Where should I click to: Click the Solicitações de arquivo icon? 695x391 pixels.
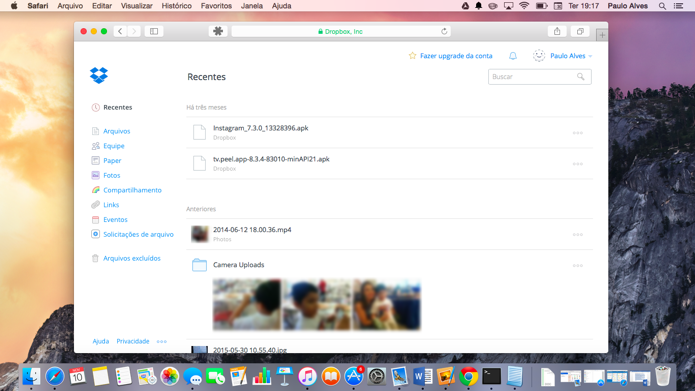coord(95,234)
